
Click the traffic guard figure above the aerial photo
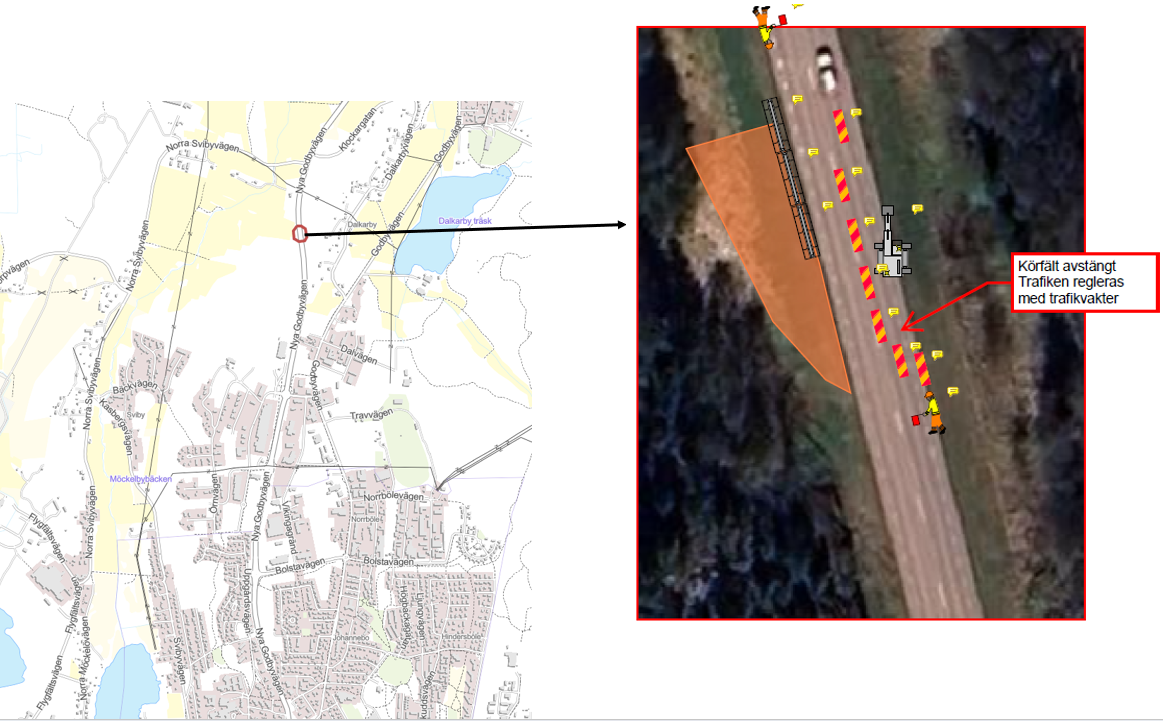pyautogui.click(x=765, y=24)
